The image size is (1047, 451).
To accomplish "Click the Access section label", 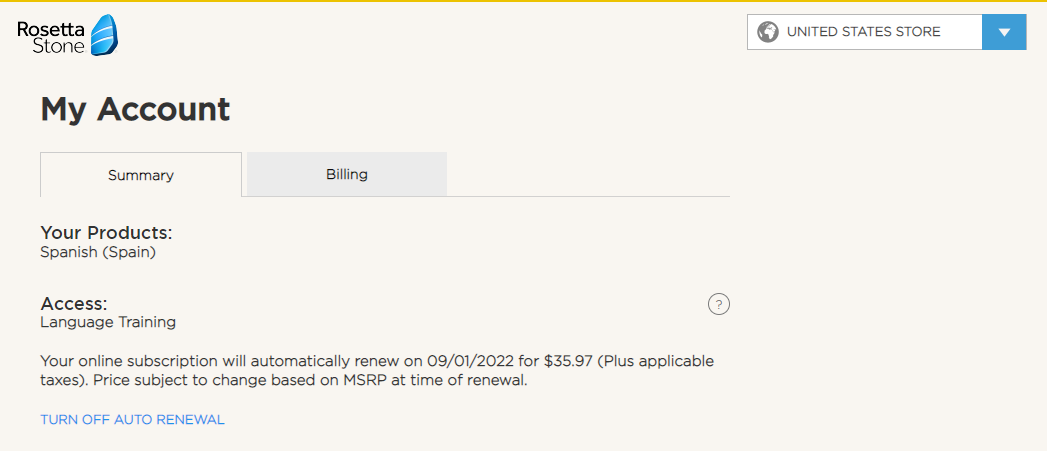I will click(73, 303).
